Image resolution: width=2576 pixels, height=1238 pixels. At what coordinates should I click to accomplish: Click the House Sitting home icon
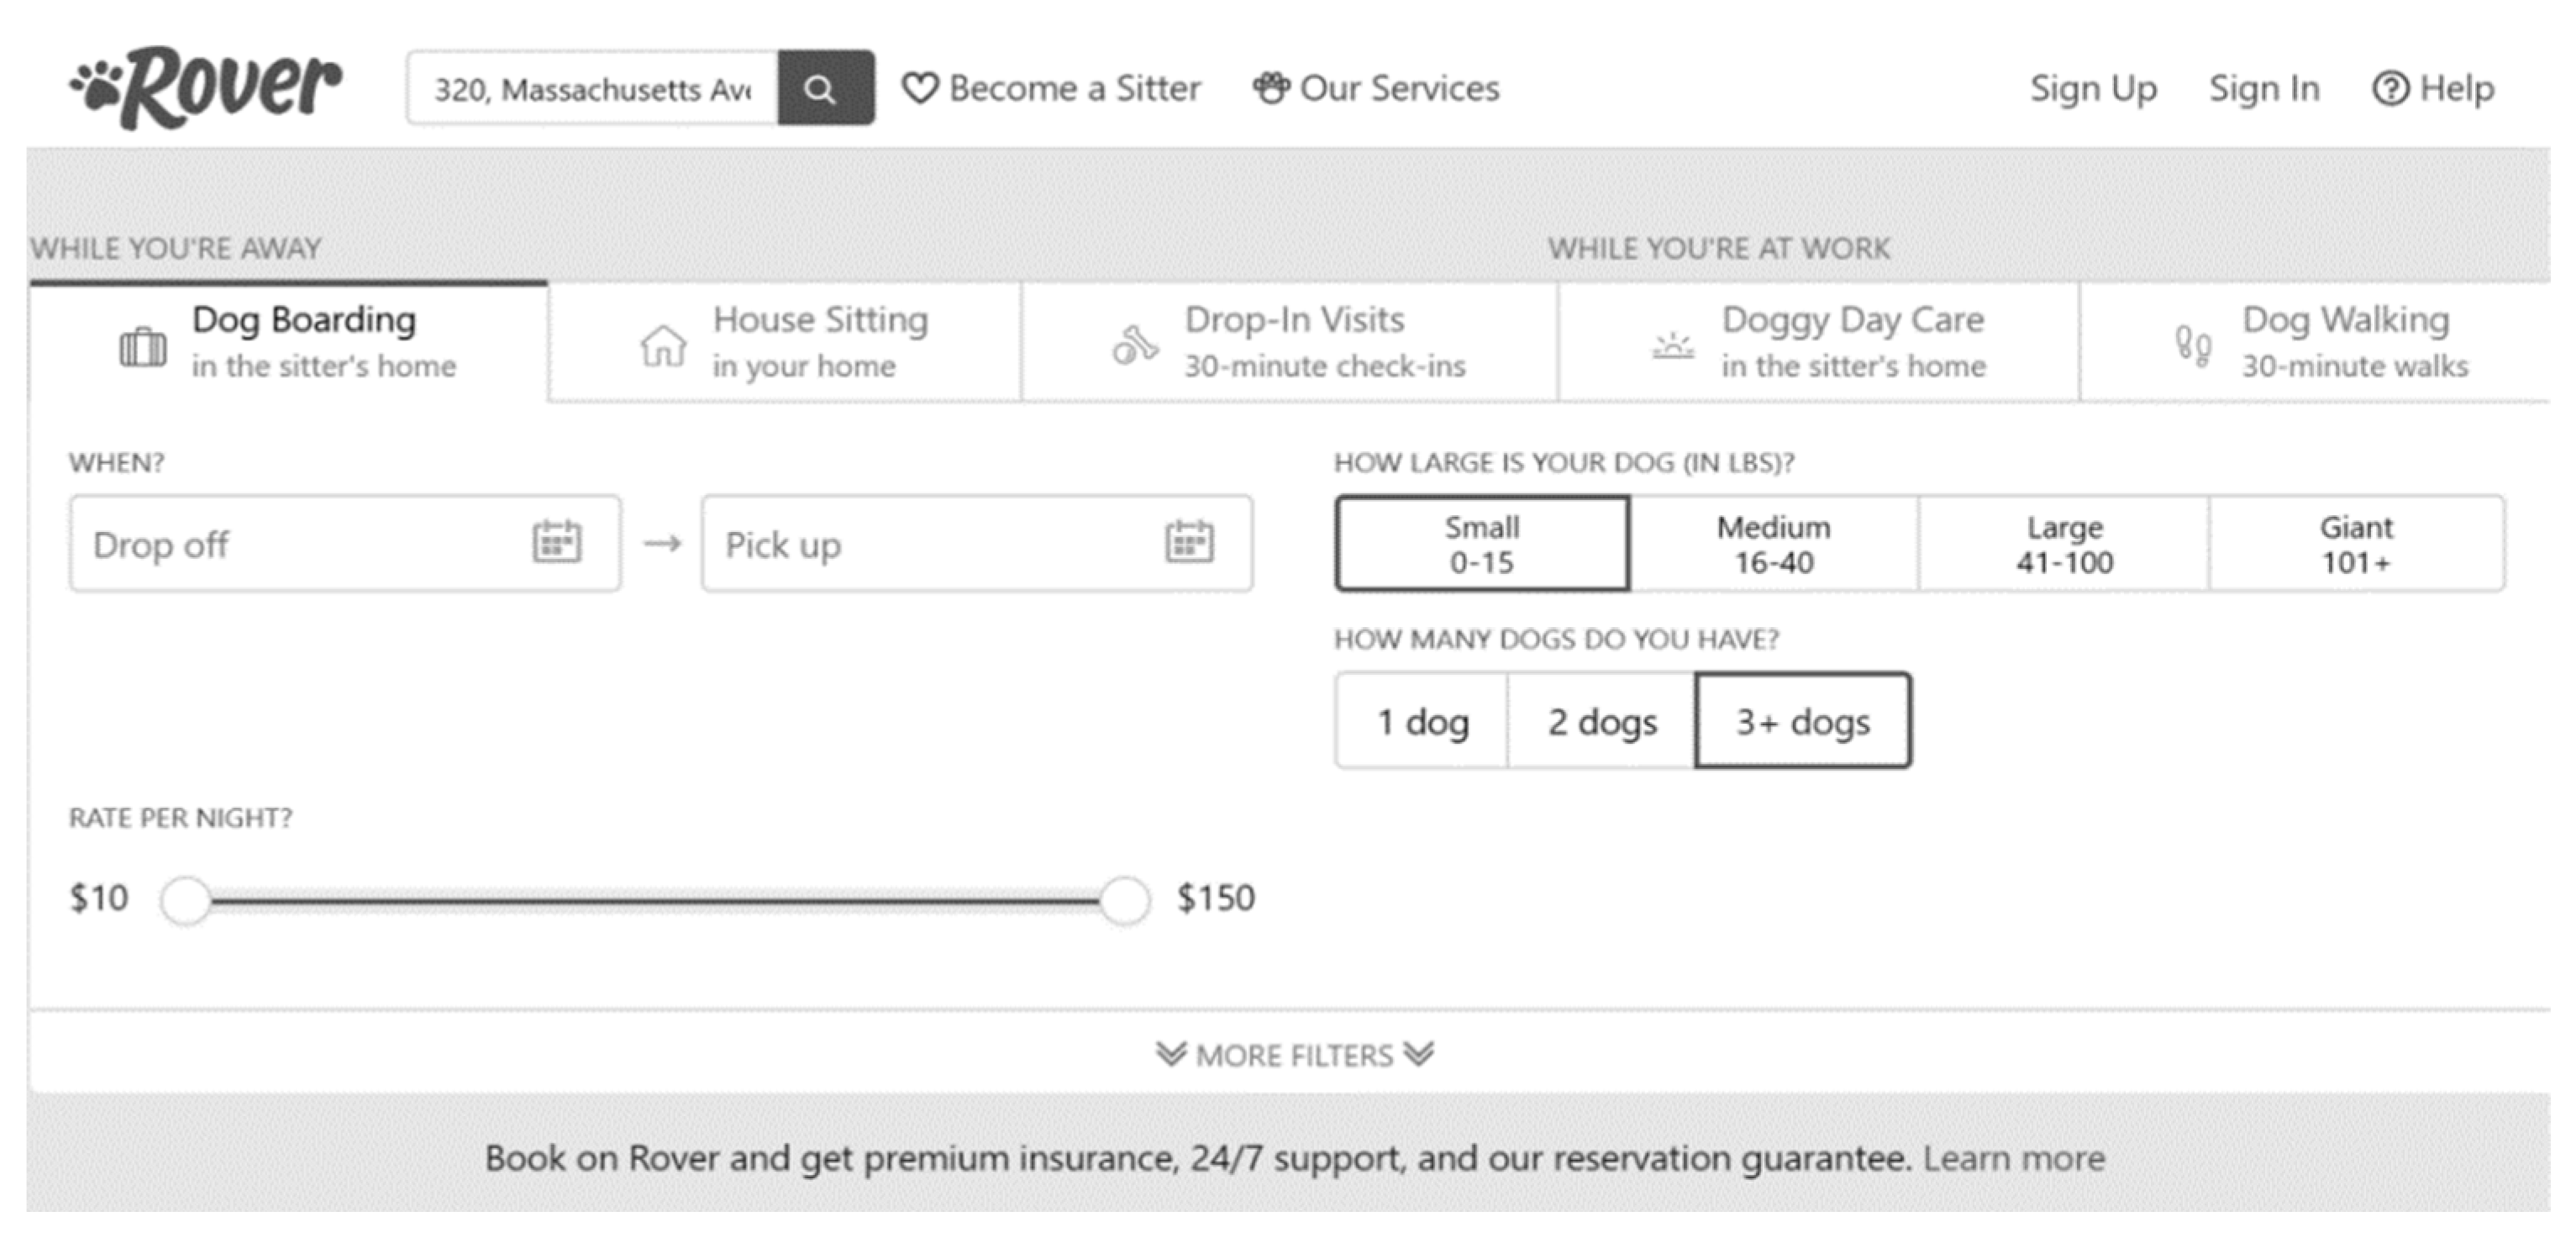[663, 347]
